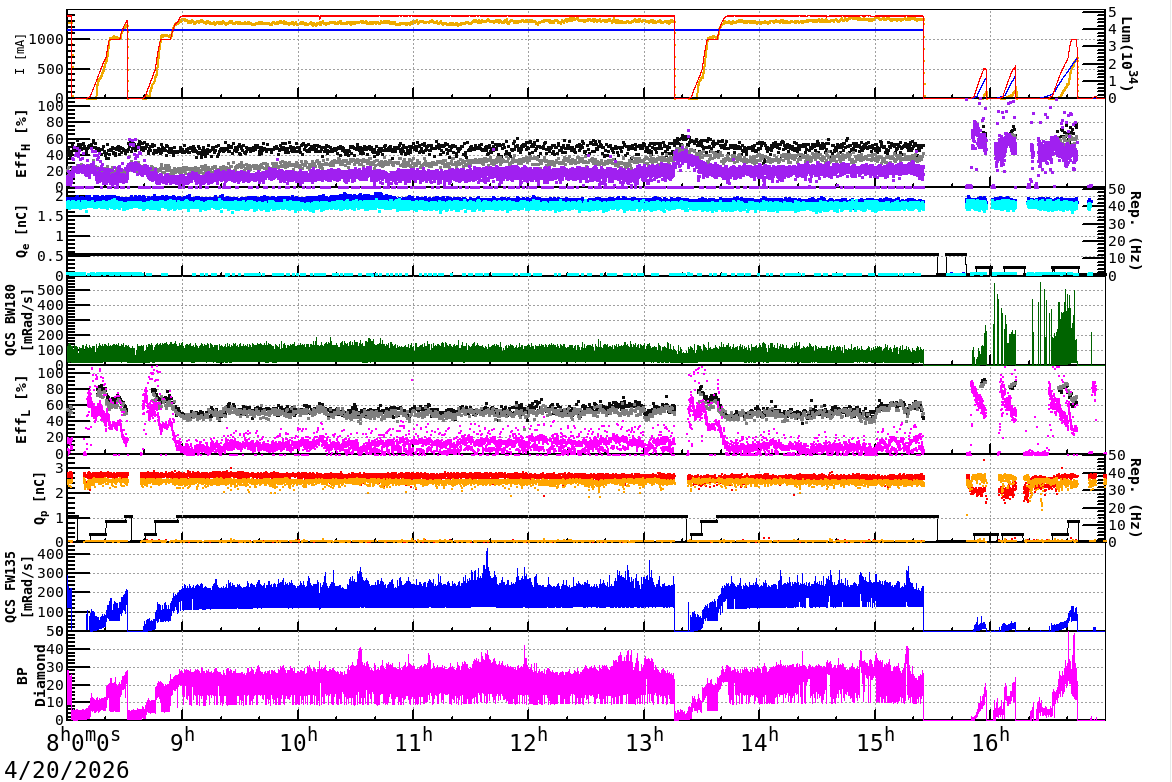This screenshot has width=1172, height=782.
Task: Click the Q_p [nC] axis title
Action: 40,498
